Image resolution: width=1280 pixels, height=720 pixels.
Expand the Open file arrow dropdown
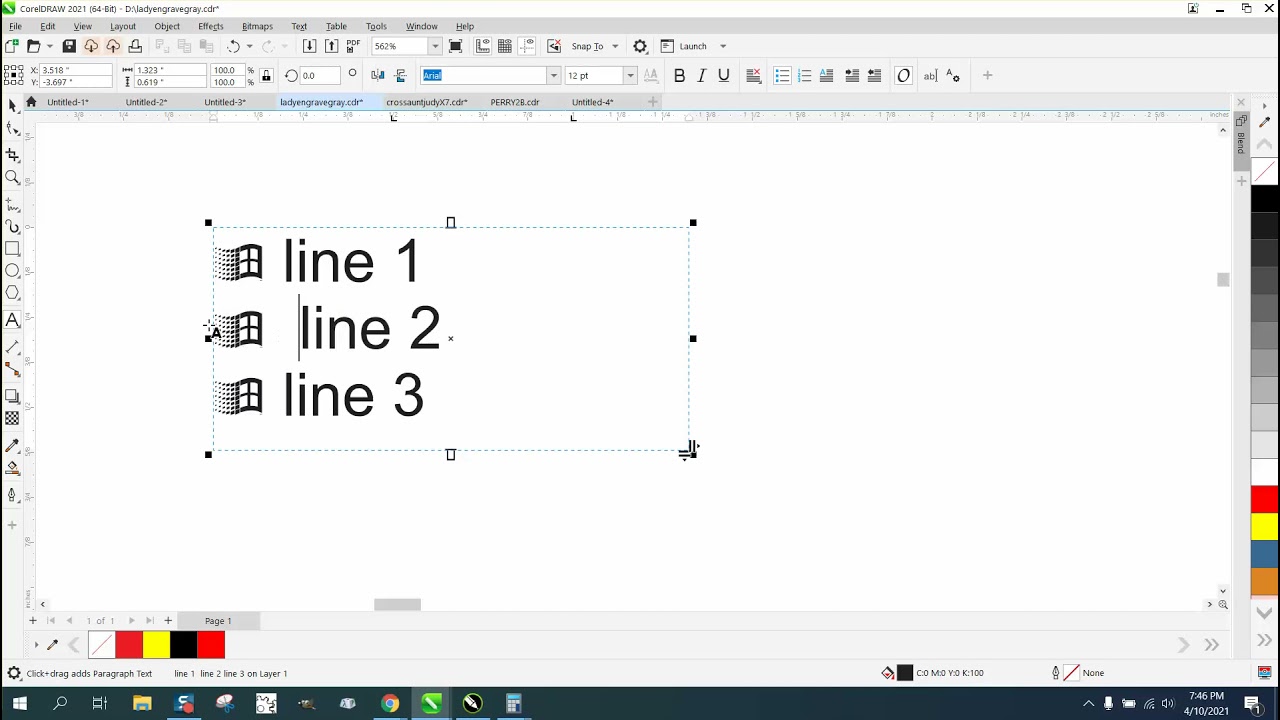pyautogui.click(x=49, y=46)
